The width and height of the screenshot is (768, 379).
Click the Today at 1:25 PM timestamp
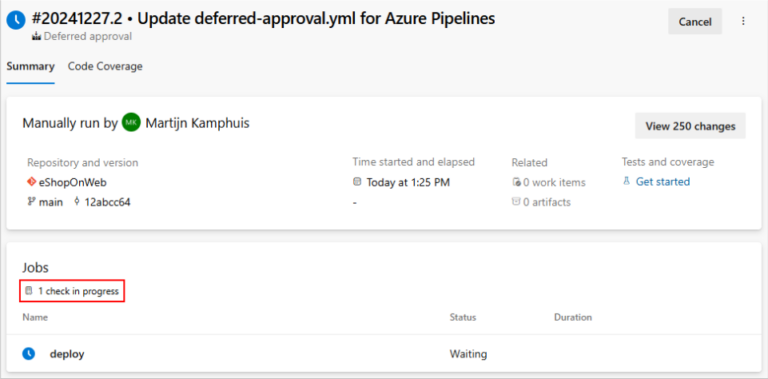tap(408, 183)
